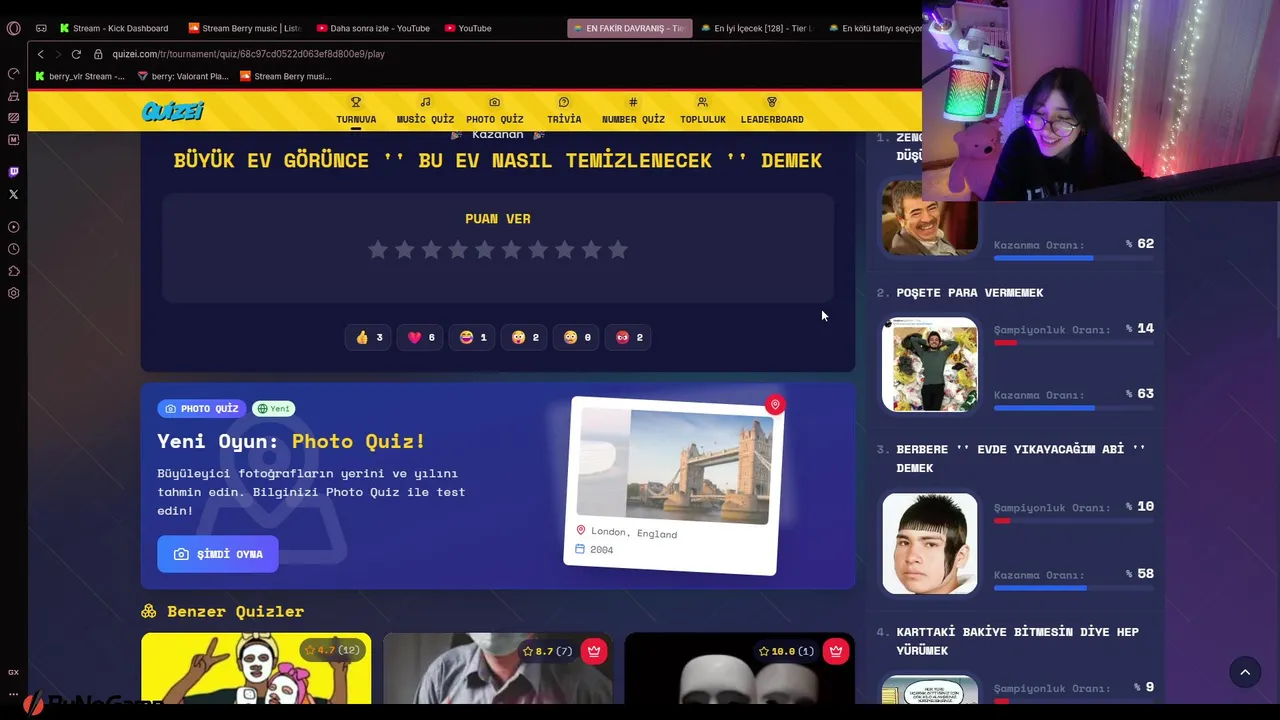The image size is (1280, 720).
Task: Switch to the En iyi içecek tab
Action: point(757,28)
